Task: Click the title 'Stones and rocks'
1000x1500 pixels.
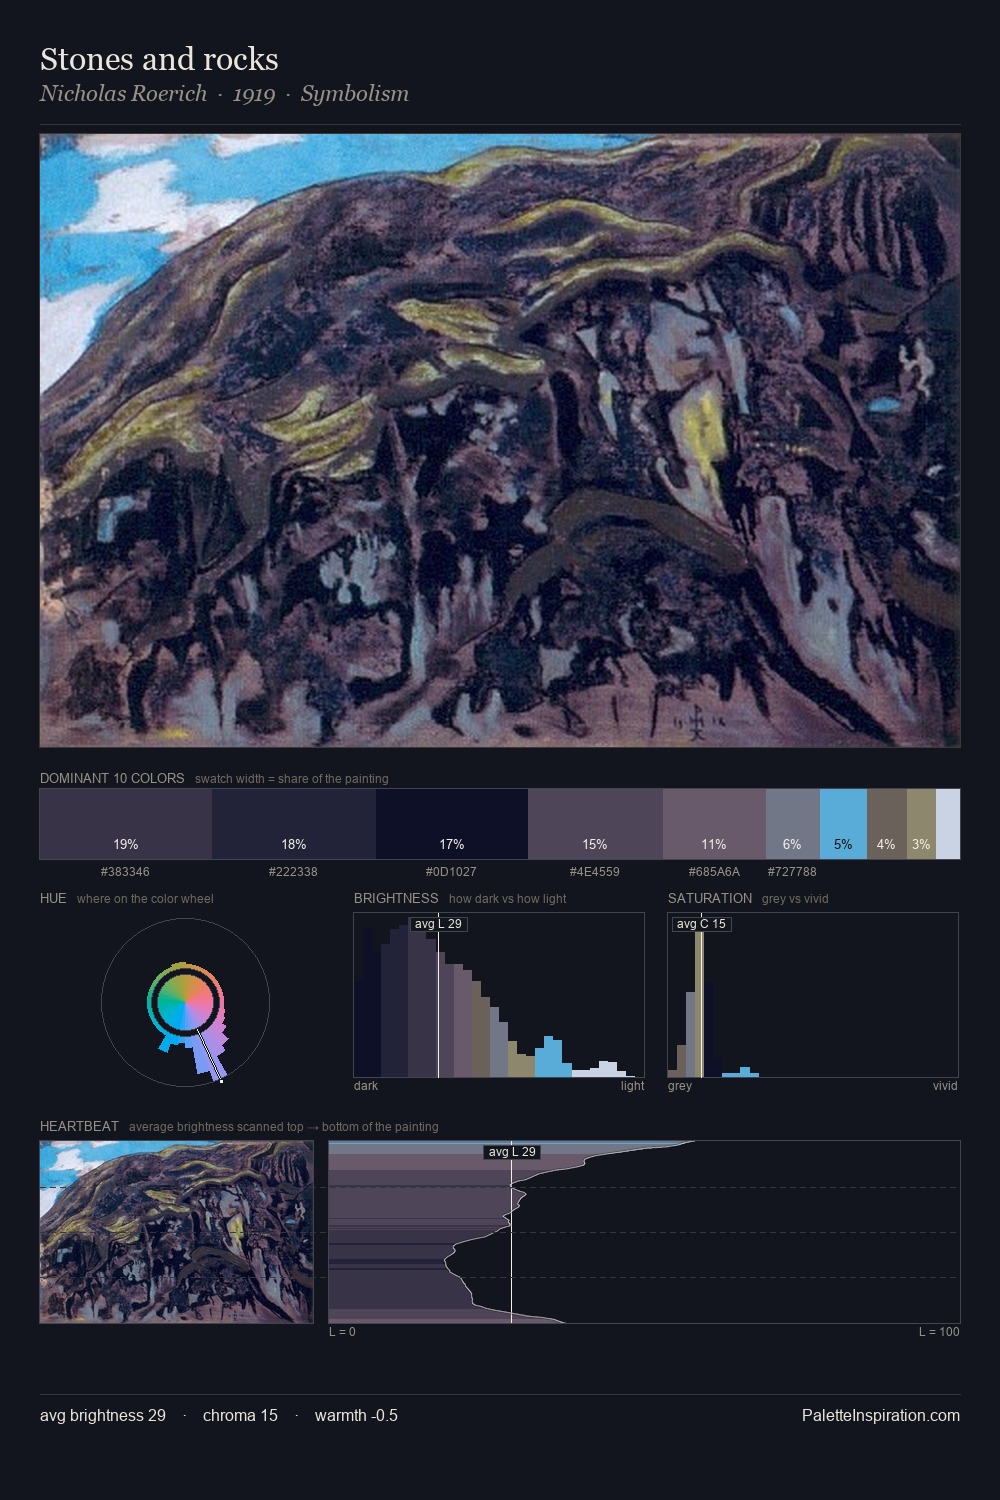Action: coord(159,59)
